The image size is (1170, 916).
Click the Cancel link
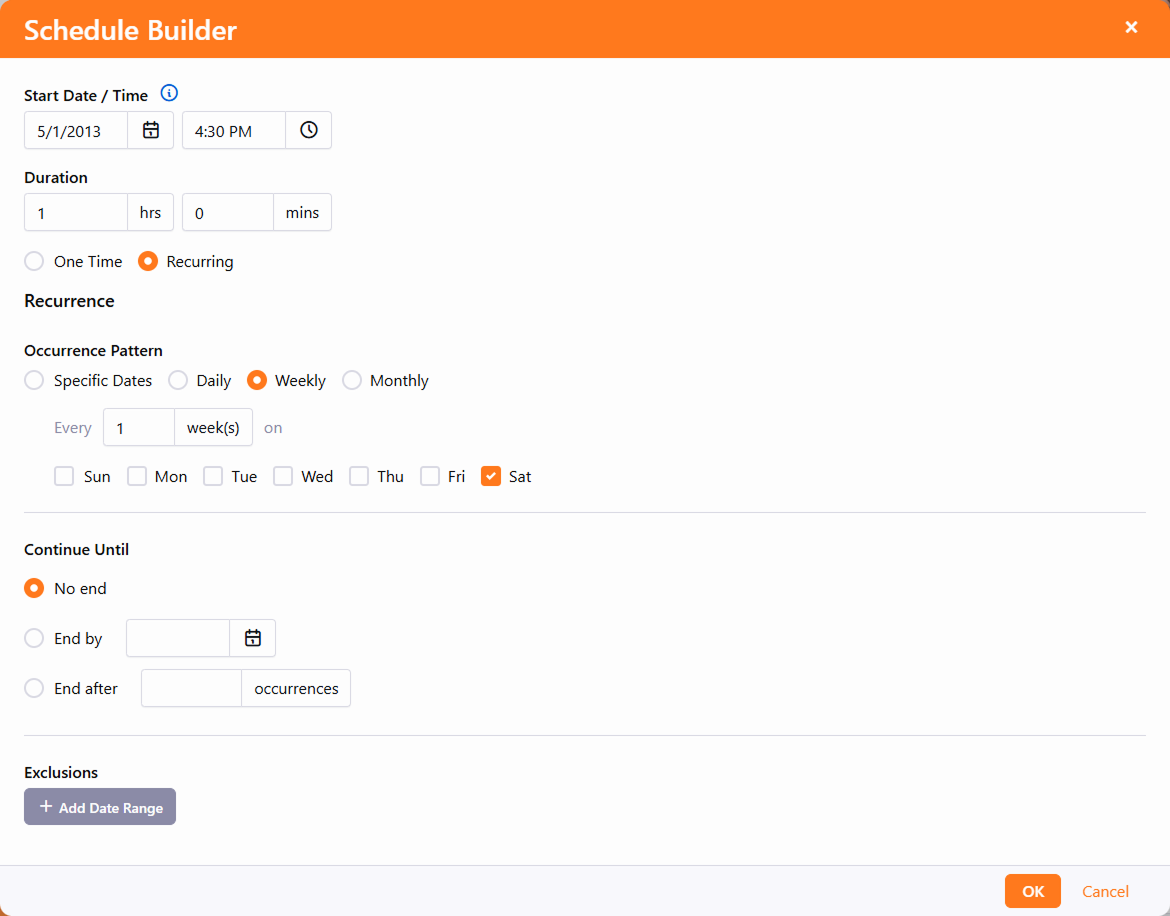1105,891
